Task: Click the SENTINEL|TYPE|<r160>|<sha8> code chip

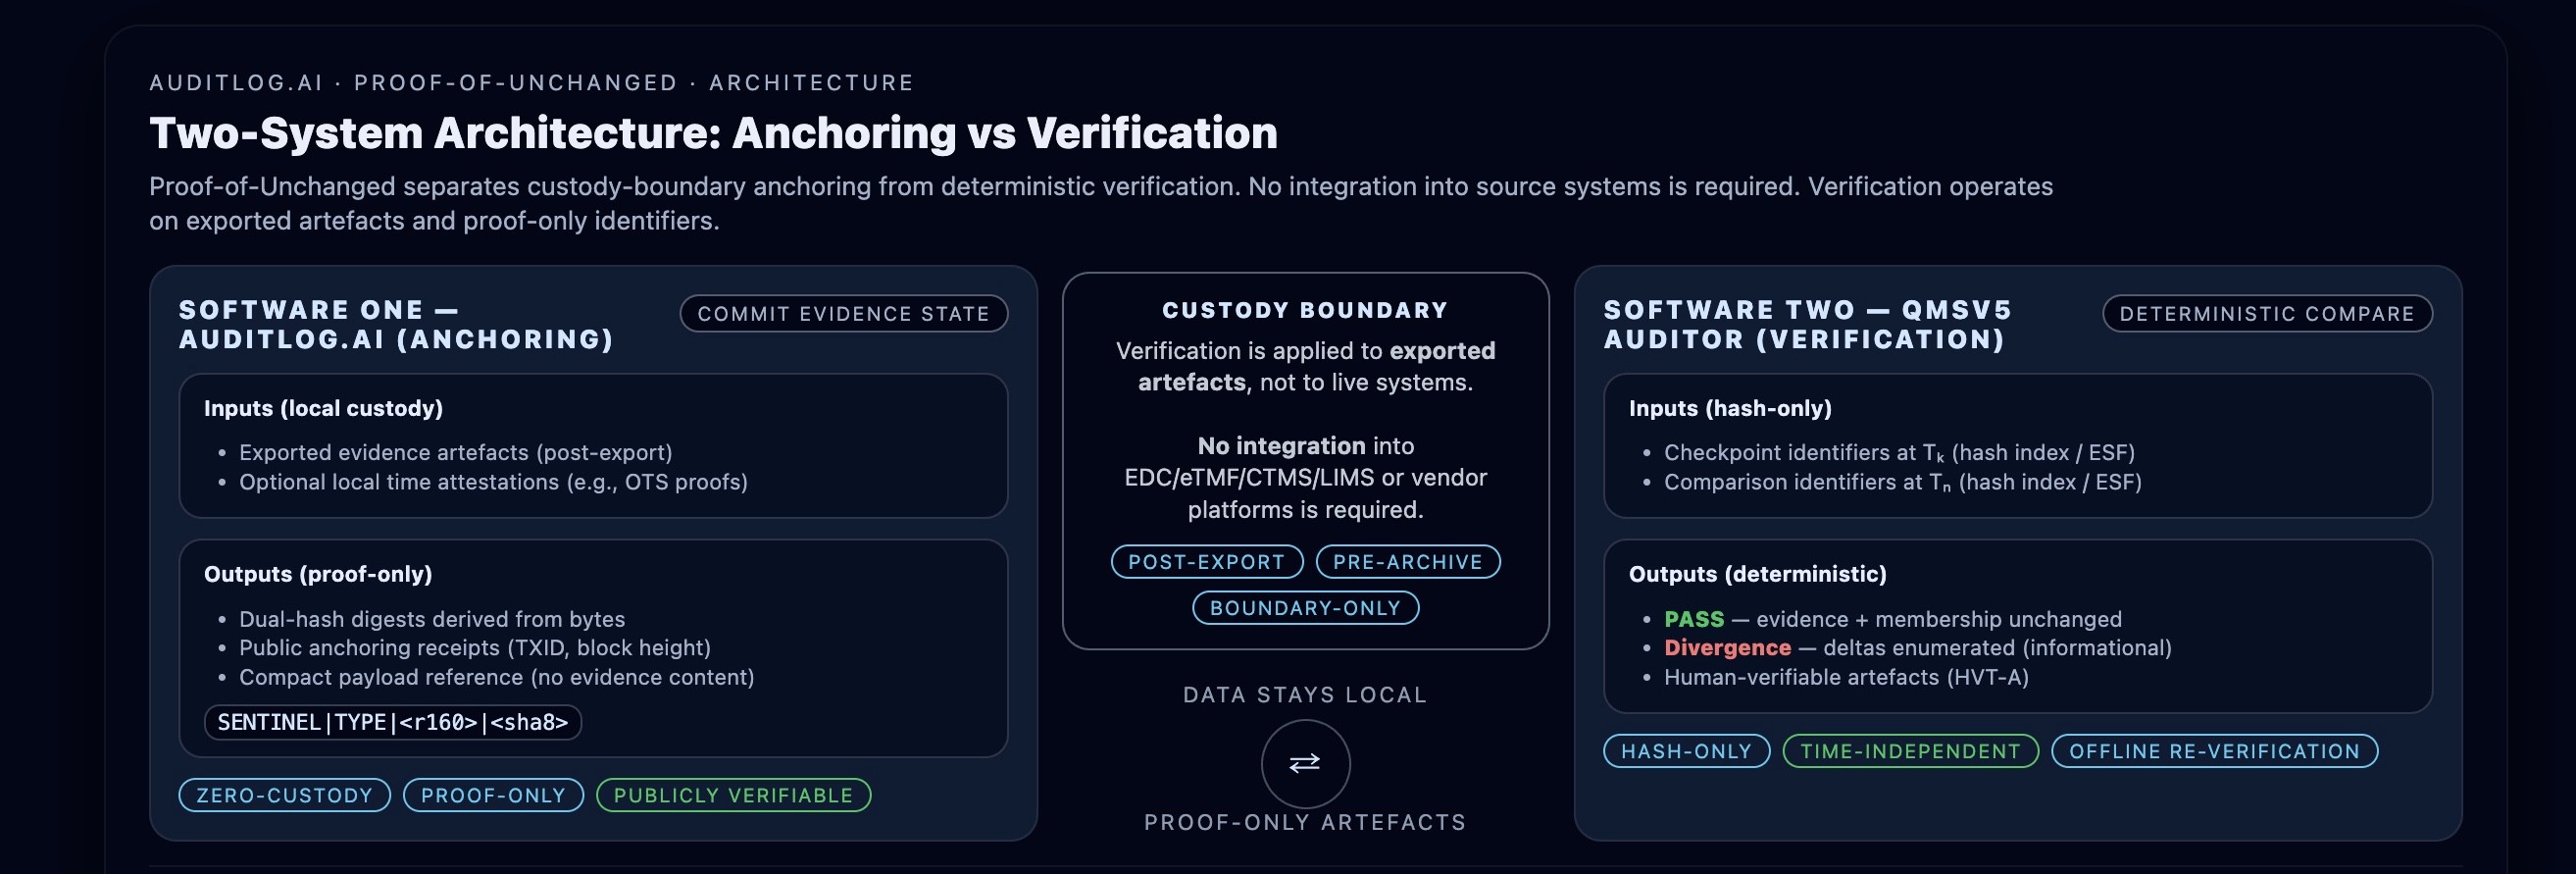Action: pos(392,722)
